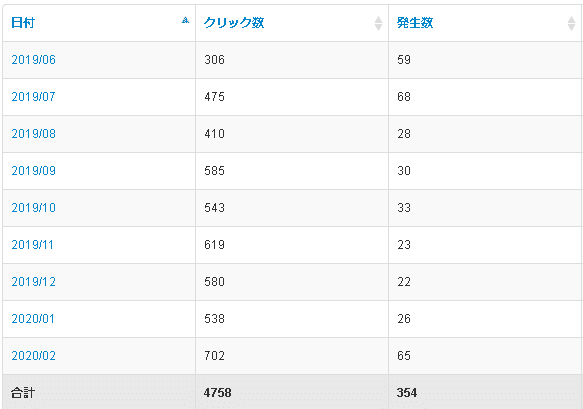Click the sort arrows icon in クリック数 header
The height and width of the screenshot is (409, 583).
[378, 23]
